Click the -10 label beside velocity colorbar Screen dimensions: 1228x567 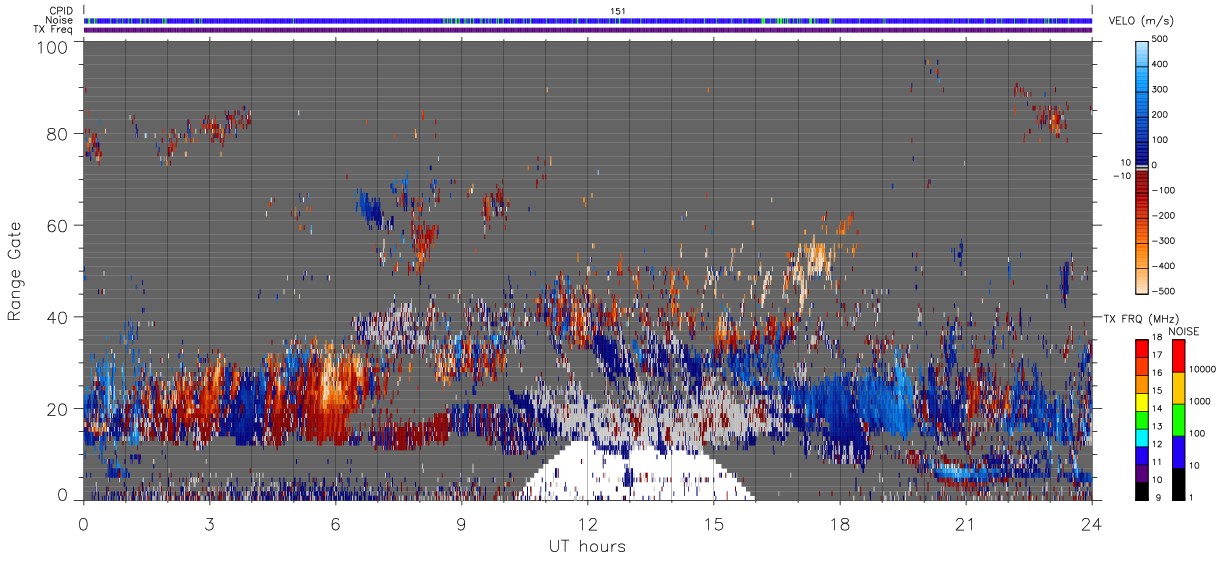(x=1122, y=176)
